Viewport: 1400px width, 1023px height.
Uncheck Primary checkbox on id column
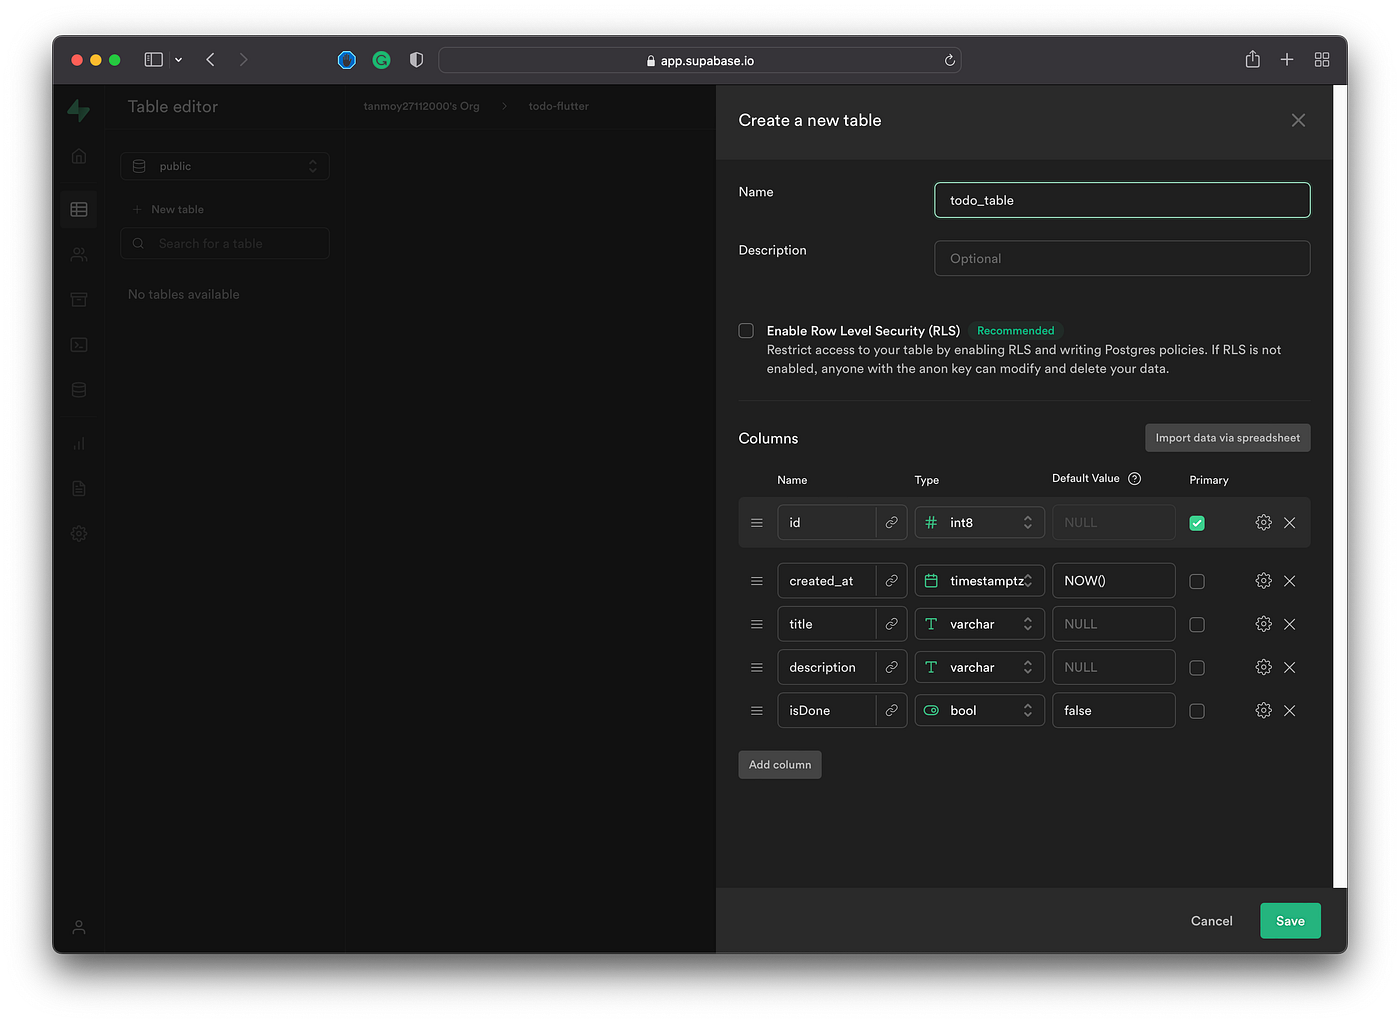click(x=1197, y=522)
